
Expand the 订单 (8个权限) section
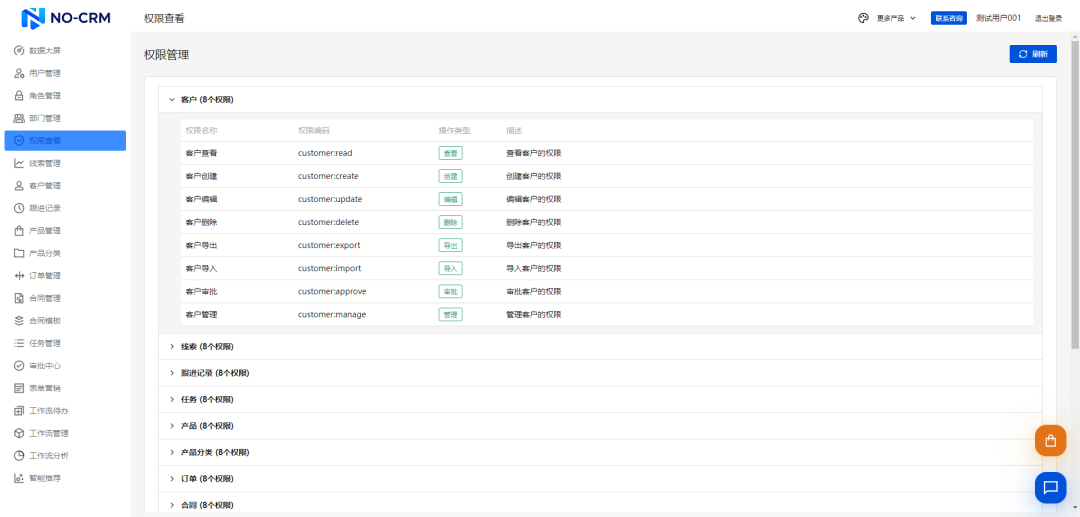pyautogui.click(x=600, y=479)
